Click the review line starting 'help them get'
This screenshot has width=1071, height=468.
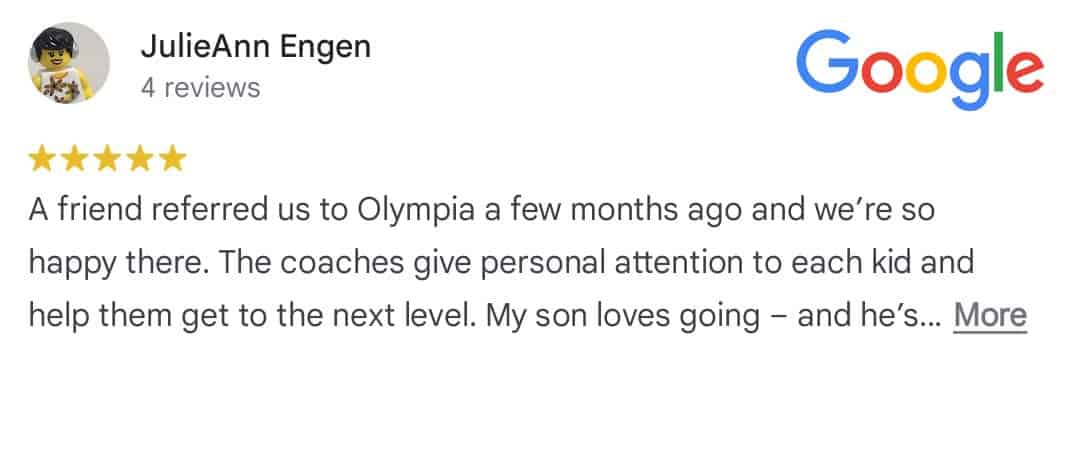[527, 316]
